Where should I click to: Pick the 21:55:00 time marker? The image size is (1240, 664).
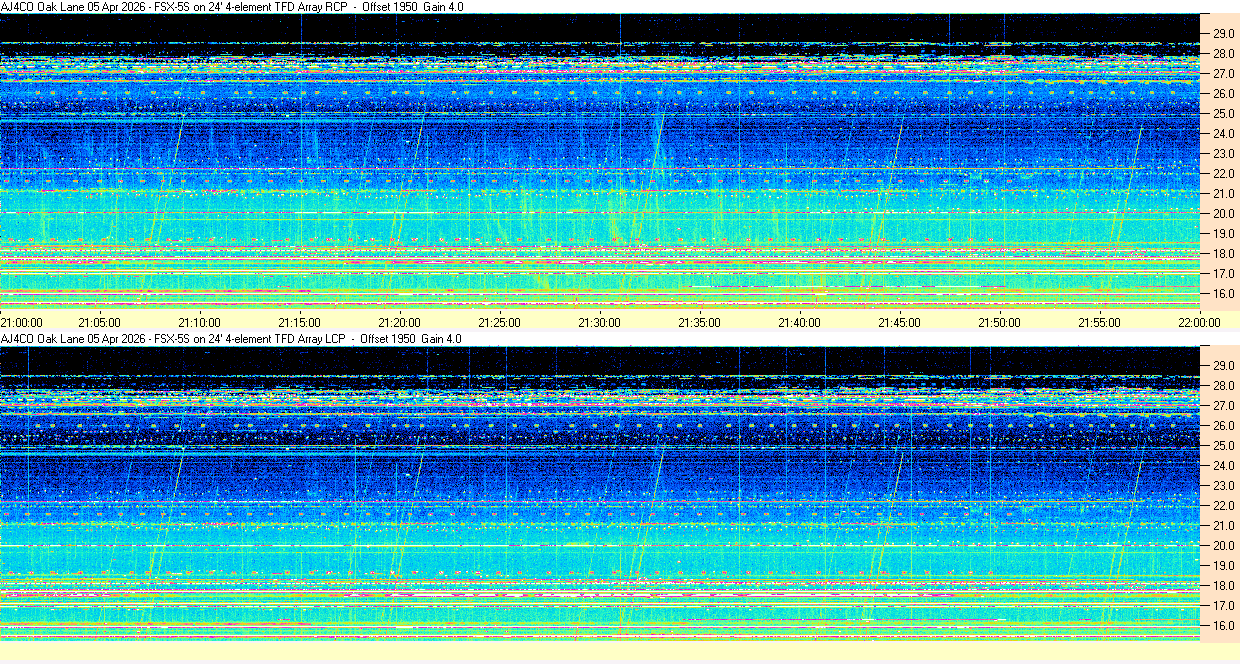(1099, 323)
